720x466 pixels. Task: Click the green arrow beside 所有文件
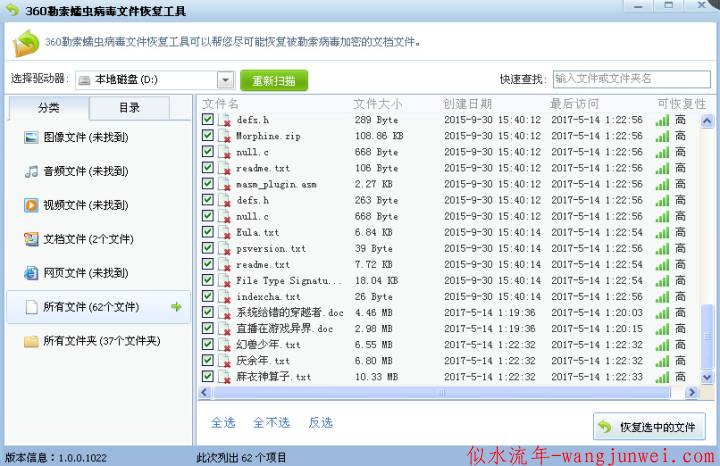[176, 307]
